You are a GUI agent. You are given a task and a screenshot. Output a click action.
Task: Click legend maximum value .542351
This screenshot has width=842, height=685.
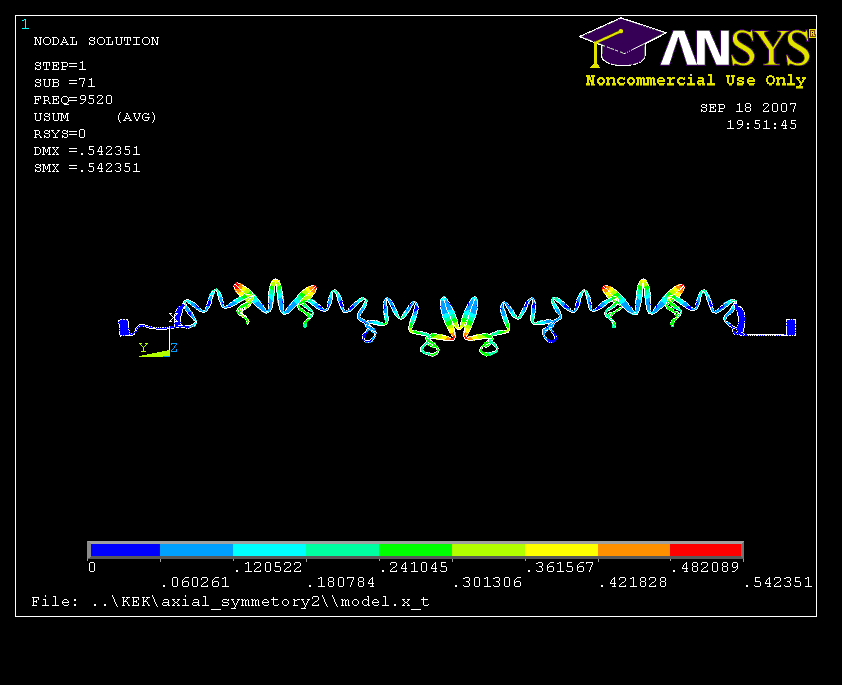coord(778,582)
